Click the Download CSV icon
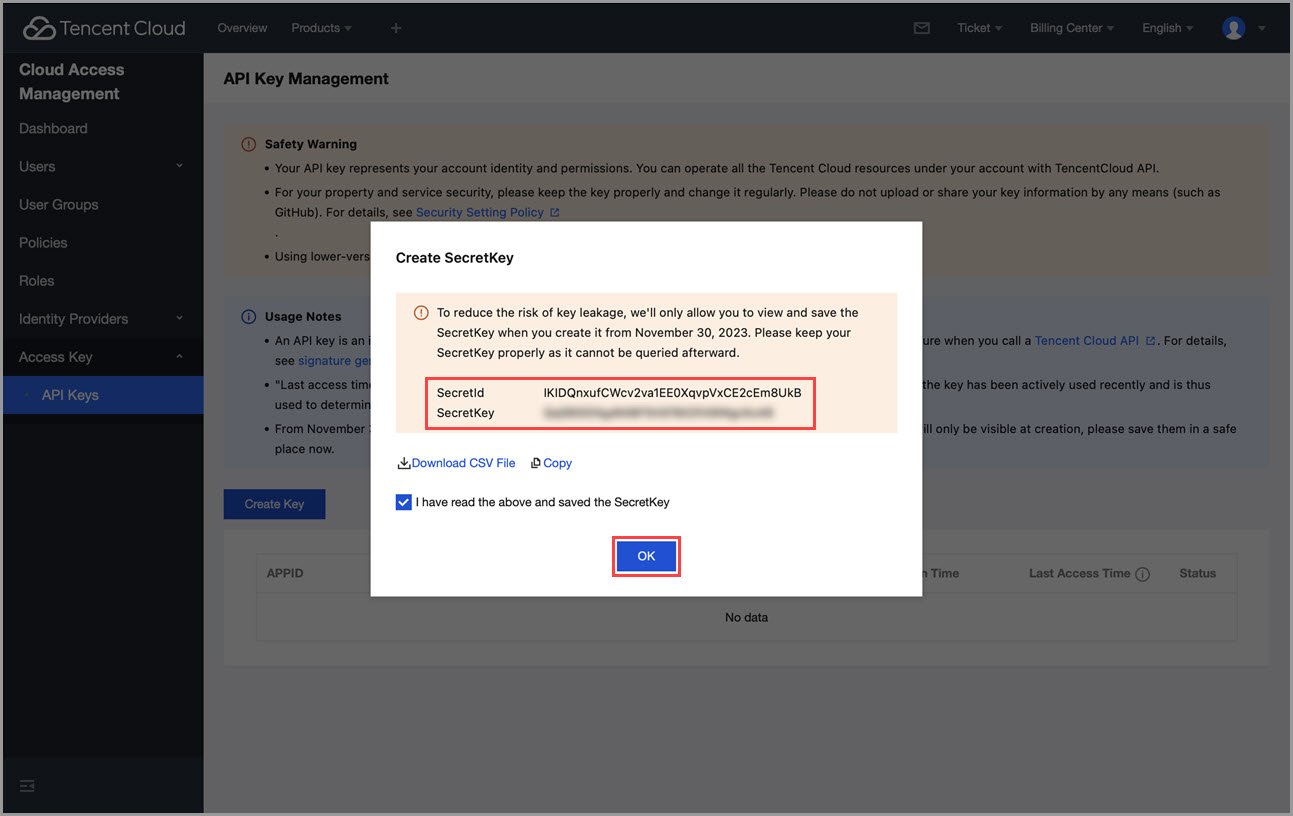1293x816 pixels. tap(404, 463)
